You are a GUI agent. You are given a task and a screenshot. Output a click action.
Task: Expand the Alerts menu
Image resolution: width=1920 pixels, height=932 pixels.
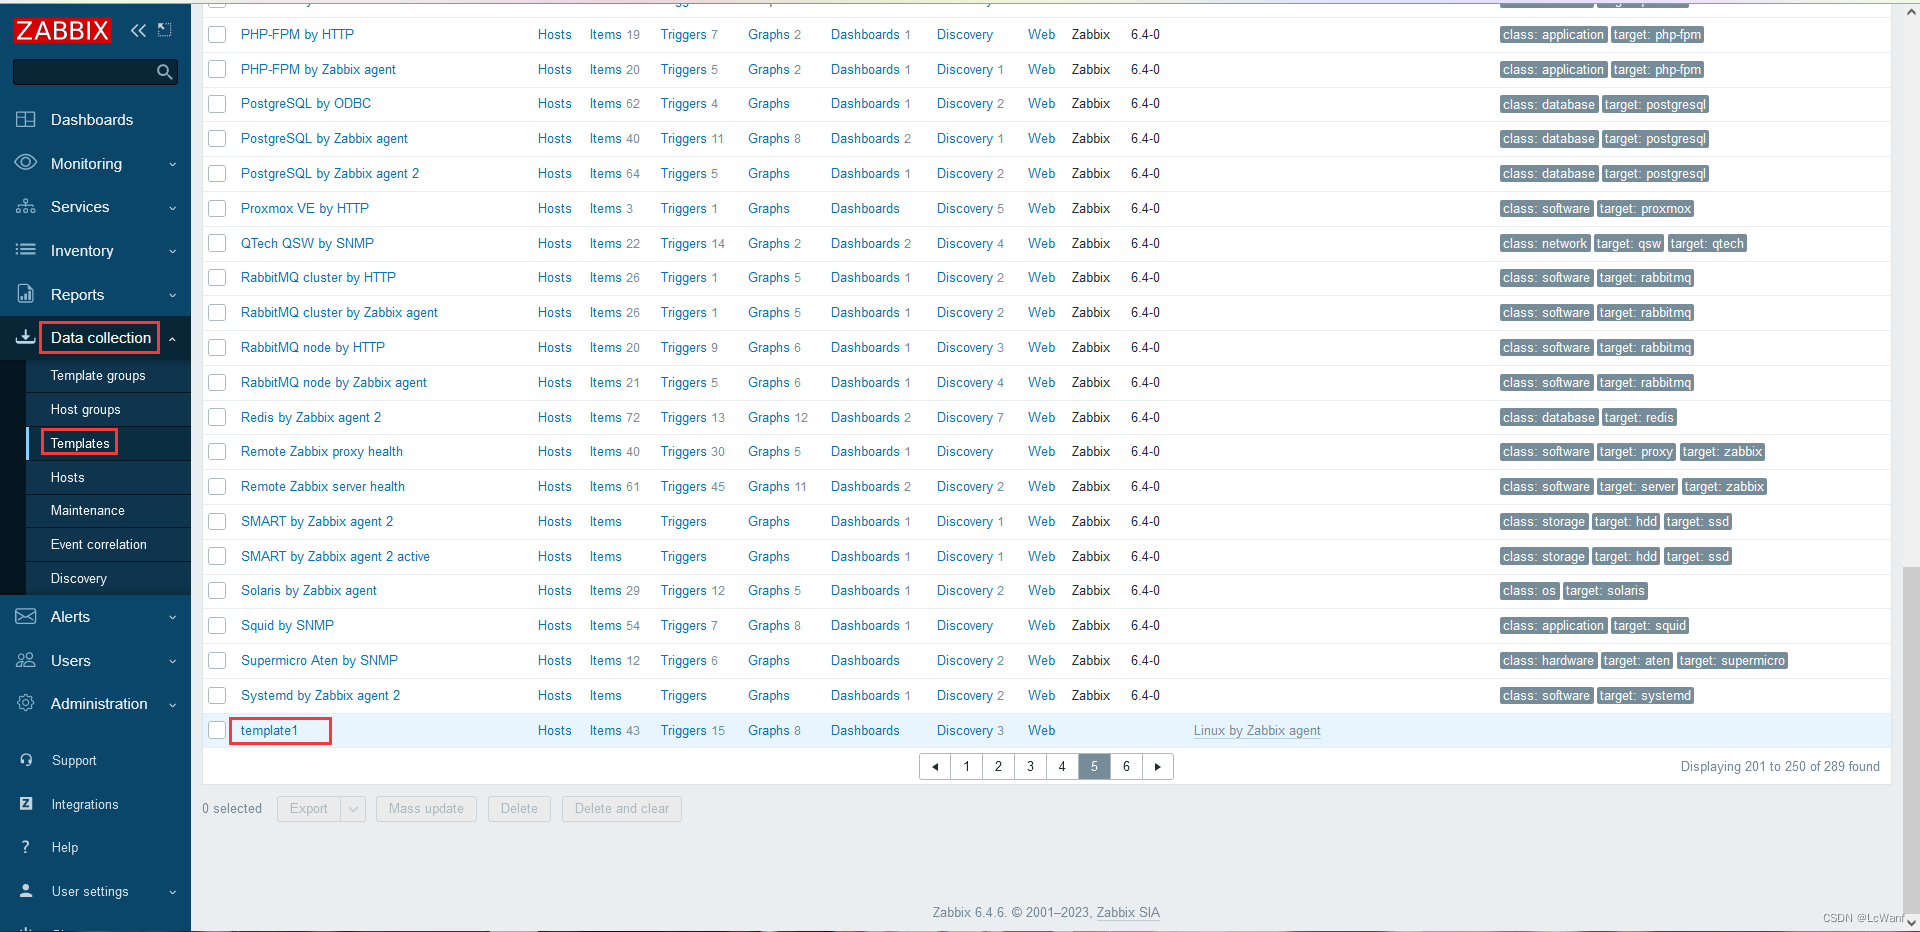(x=173, y=617)
